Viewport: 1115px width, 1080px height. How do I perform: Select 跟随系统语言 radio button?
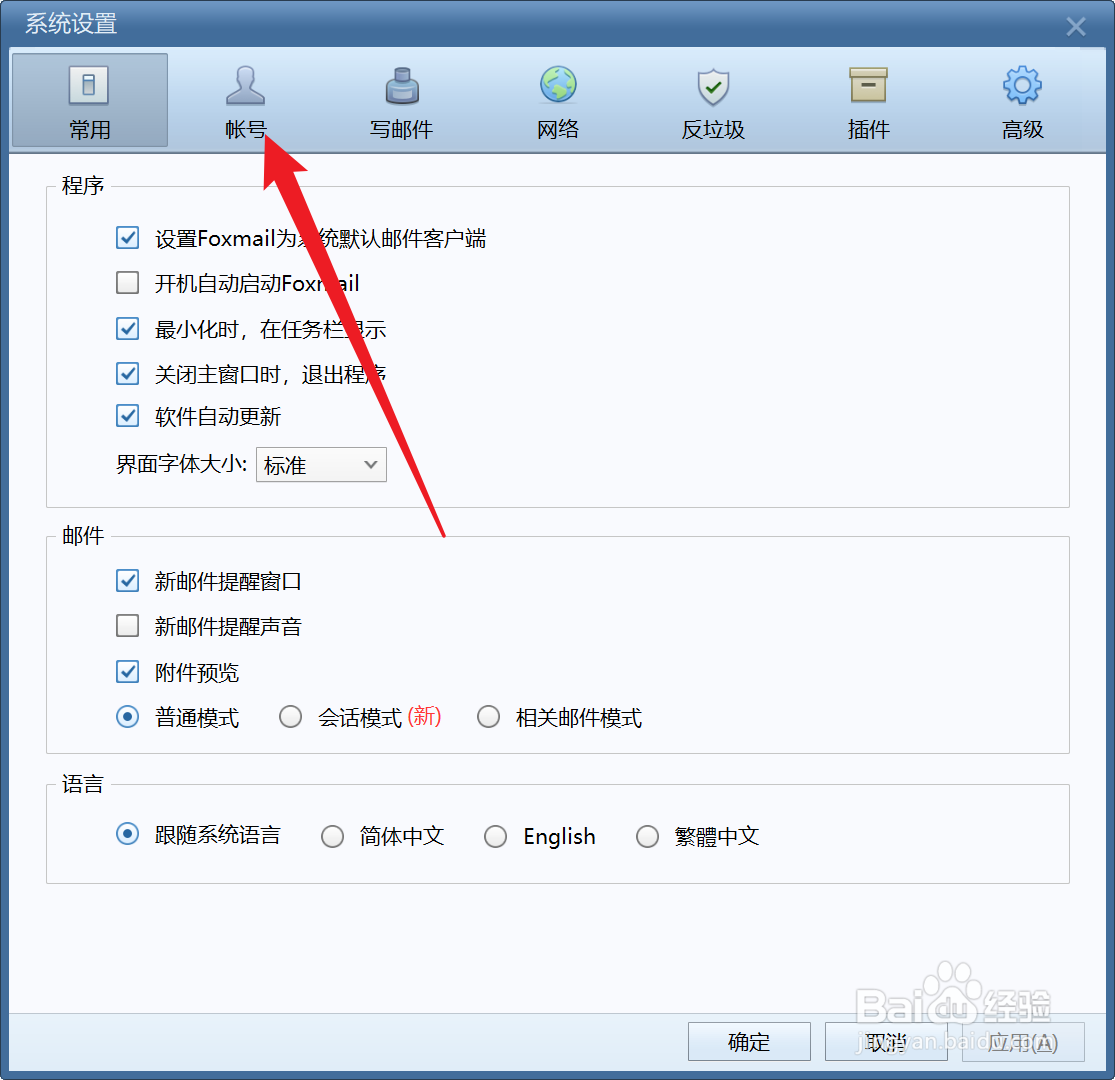(x=127, y=834)
